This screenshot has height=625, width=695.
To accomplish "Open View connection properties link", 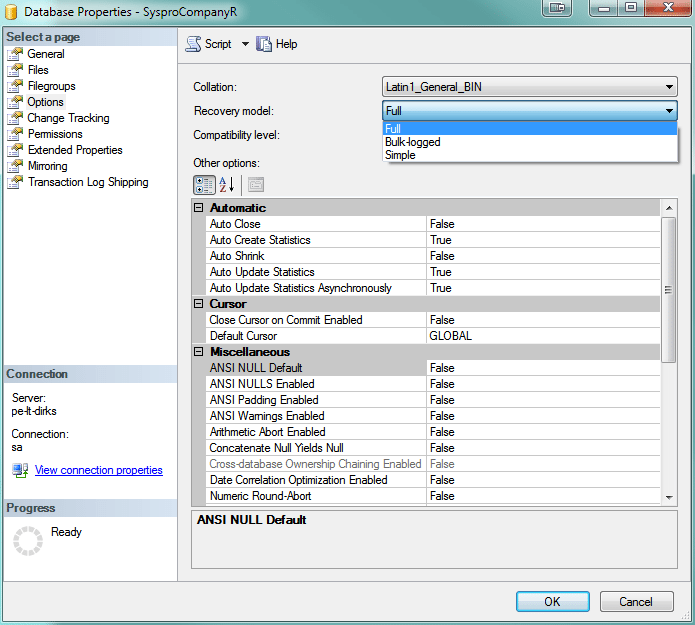I will [x=99, y=470].
